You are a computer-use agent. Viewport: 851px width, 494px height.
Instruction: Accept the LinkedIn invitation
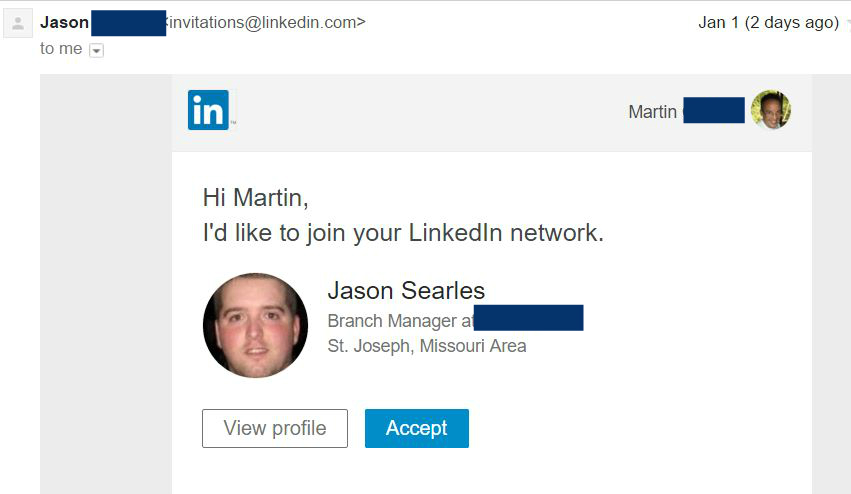point(416,428)
